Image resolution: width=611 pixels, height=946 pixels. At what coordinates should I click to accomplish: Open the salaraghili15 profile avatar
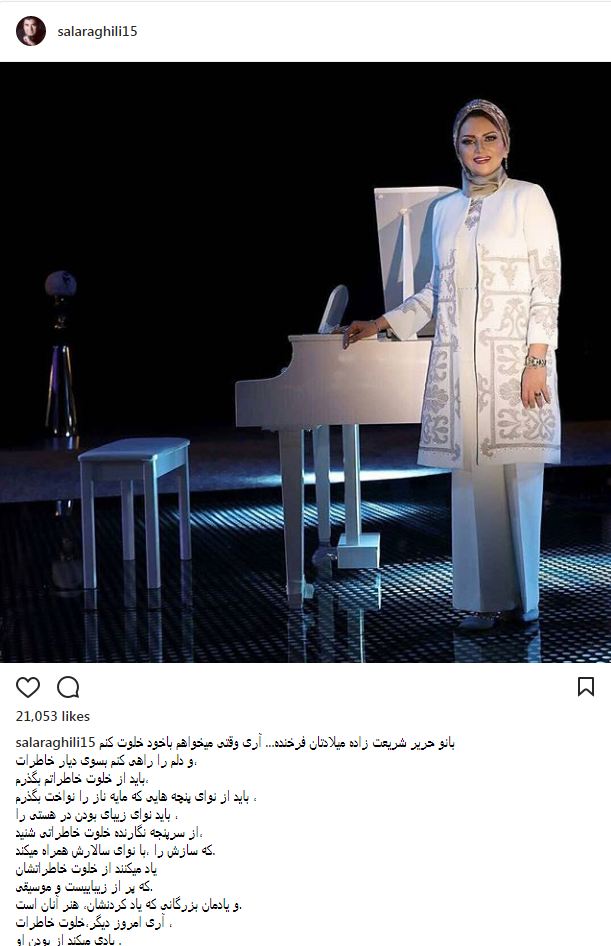tap(31, 31)
